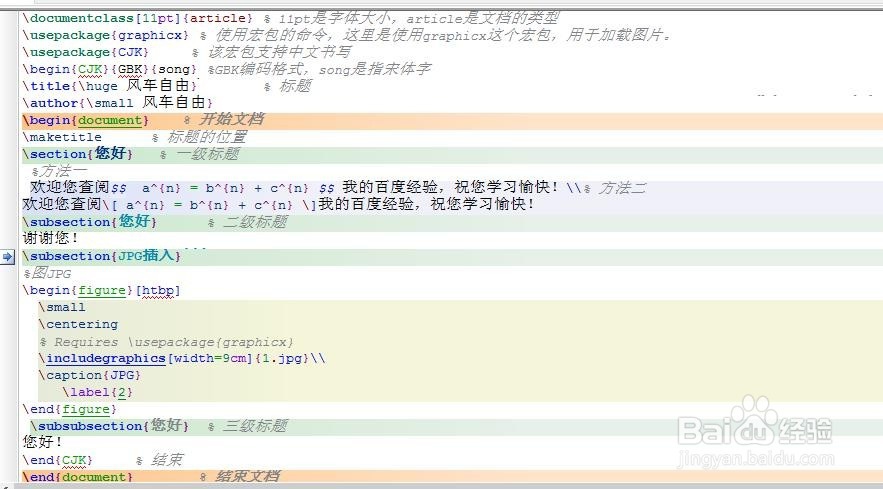This screenshot has height=489, width=883.
Task: Click the \caption{JPG} line
Action: point(90,375)
